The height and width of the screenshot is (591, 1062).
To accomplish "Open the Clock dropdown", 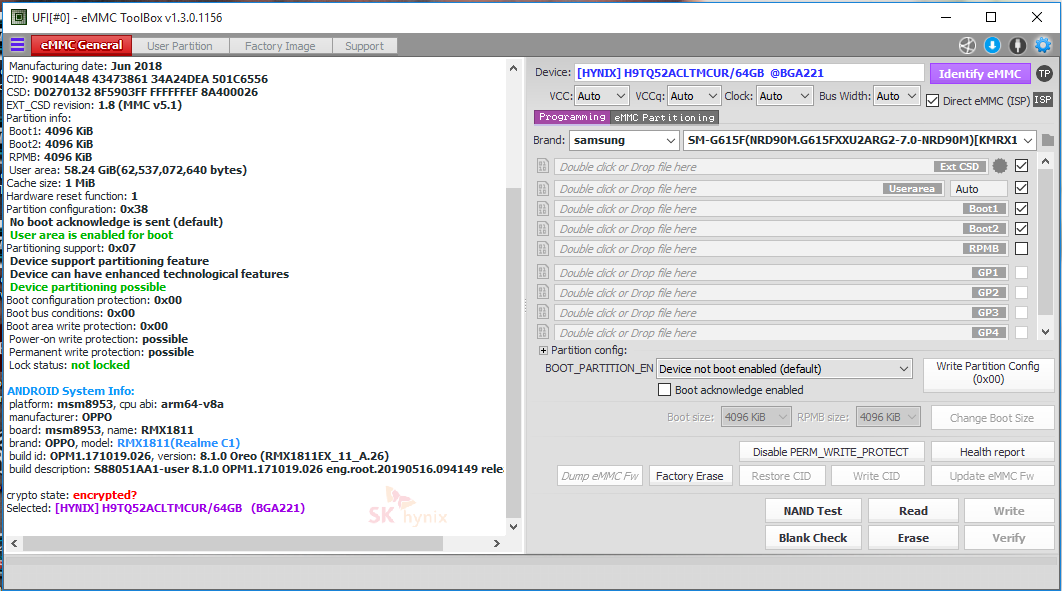I will (x=784, y=96).
